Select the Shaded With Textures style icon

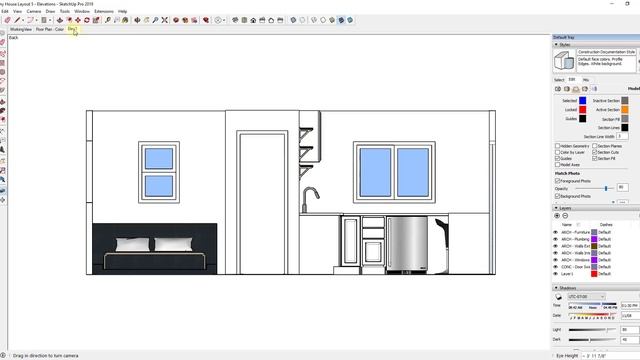341,20
